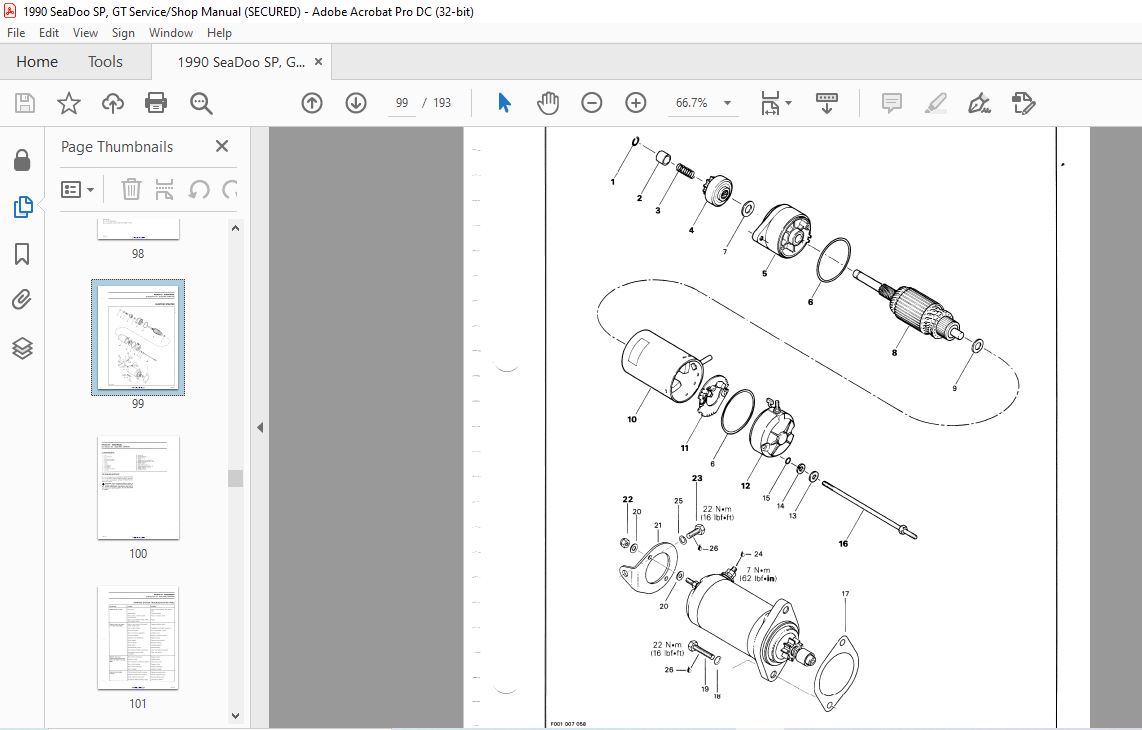Close the Page Thumbnails panel
Image resolution: width=1142 pixels, height=730 pixels.
click(222, 146)
